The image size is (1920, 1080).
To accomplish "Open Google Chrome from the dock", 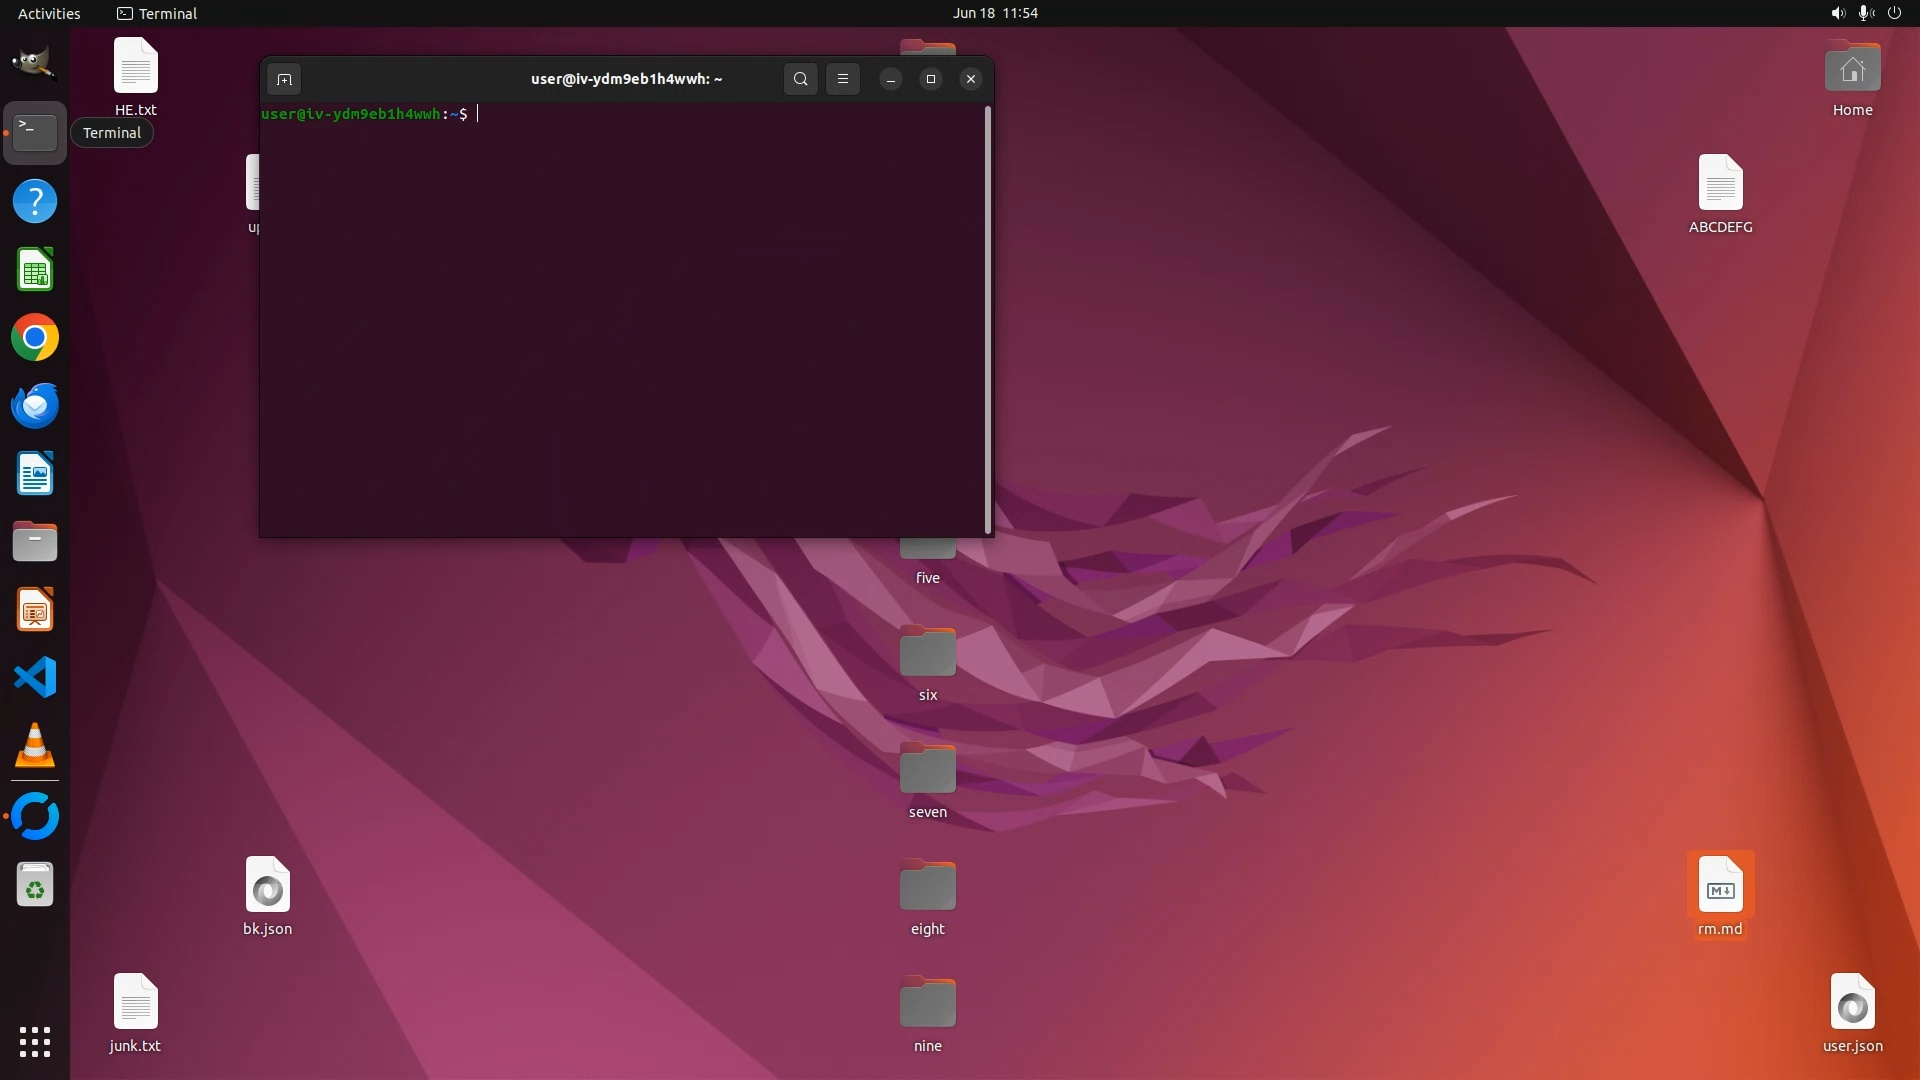I will point(35,338).
